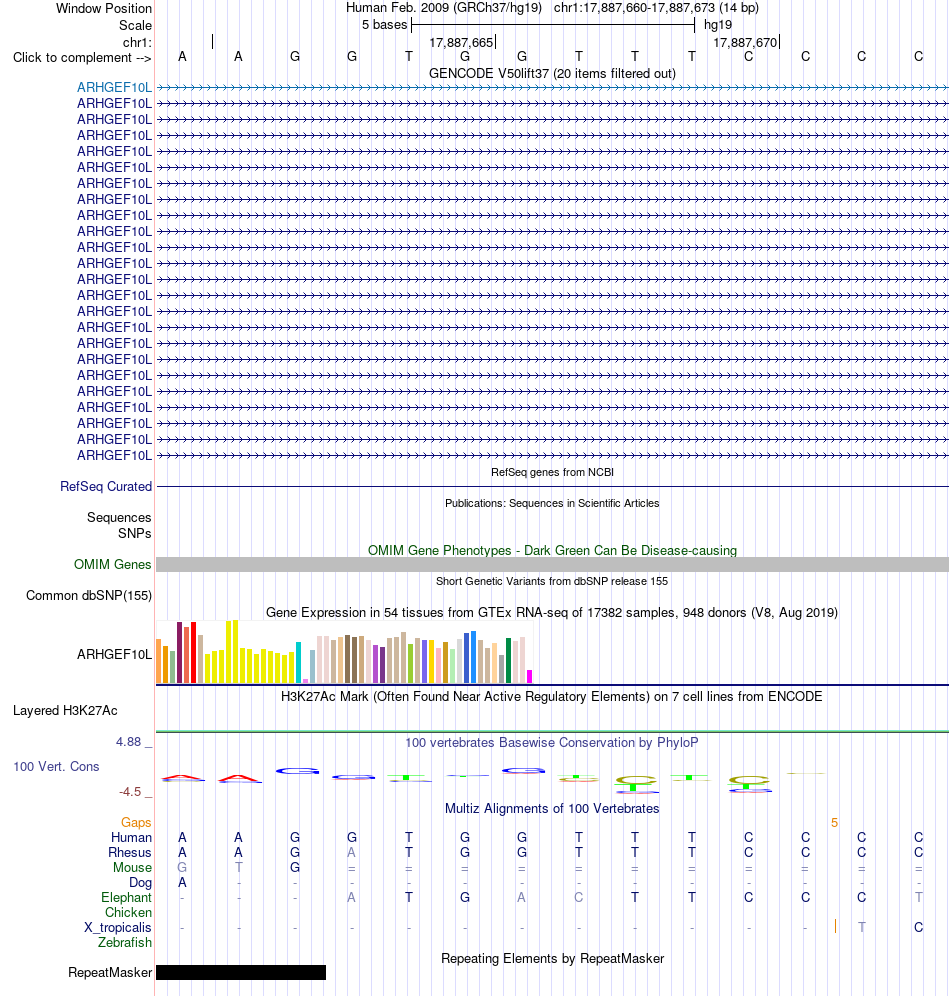Click the magenta bar in GTEx chart

point(530,676)
